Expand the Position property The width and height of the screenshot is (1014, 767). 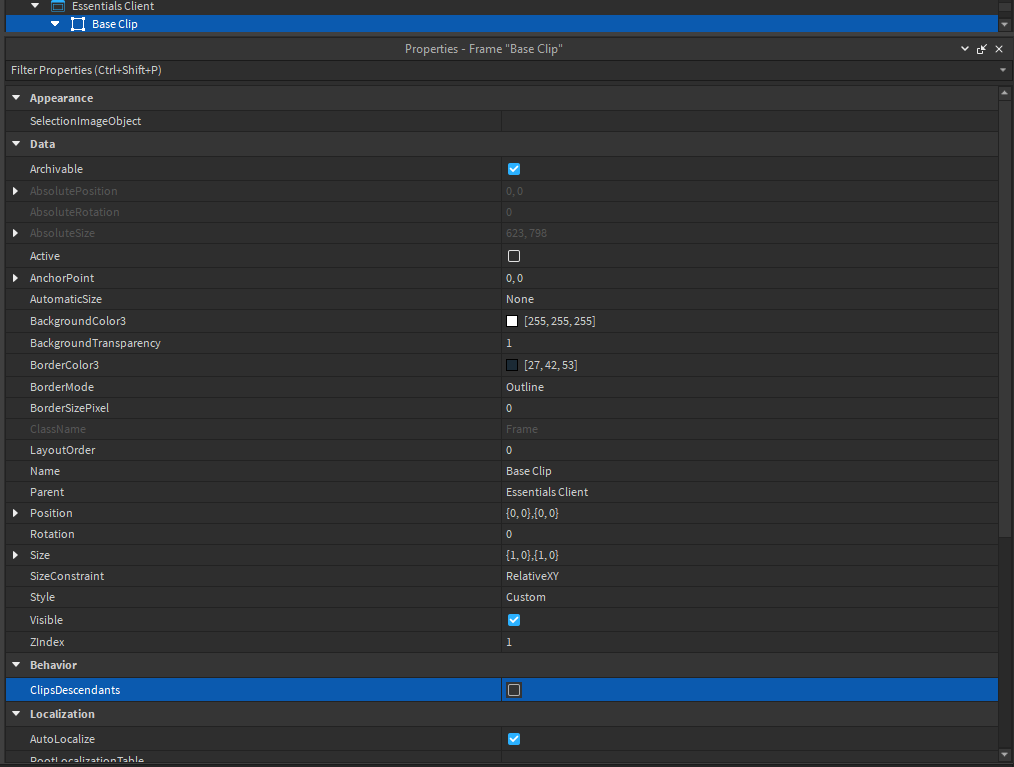point(15,513)
